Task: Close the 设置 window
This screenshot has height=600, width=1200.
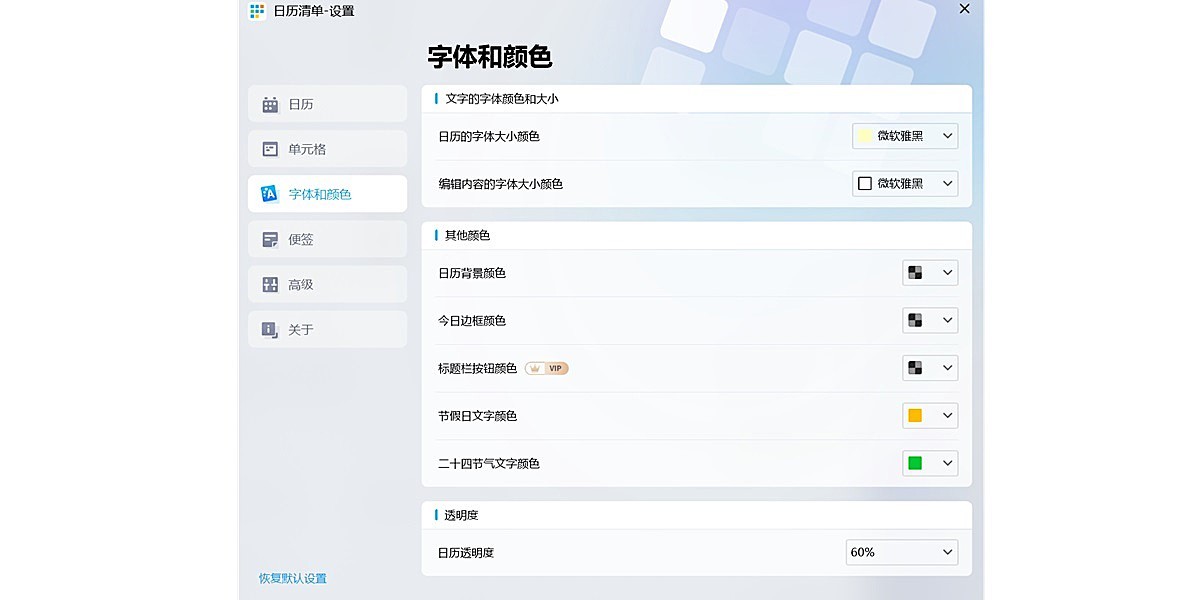Action: [x=963, y=9]
